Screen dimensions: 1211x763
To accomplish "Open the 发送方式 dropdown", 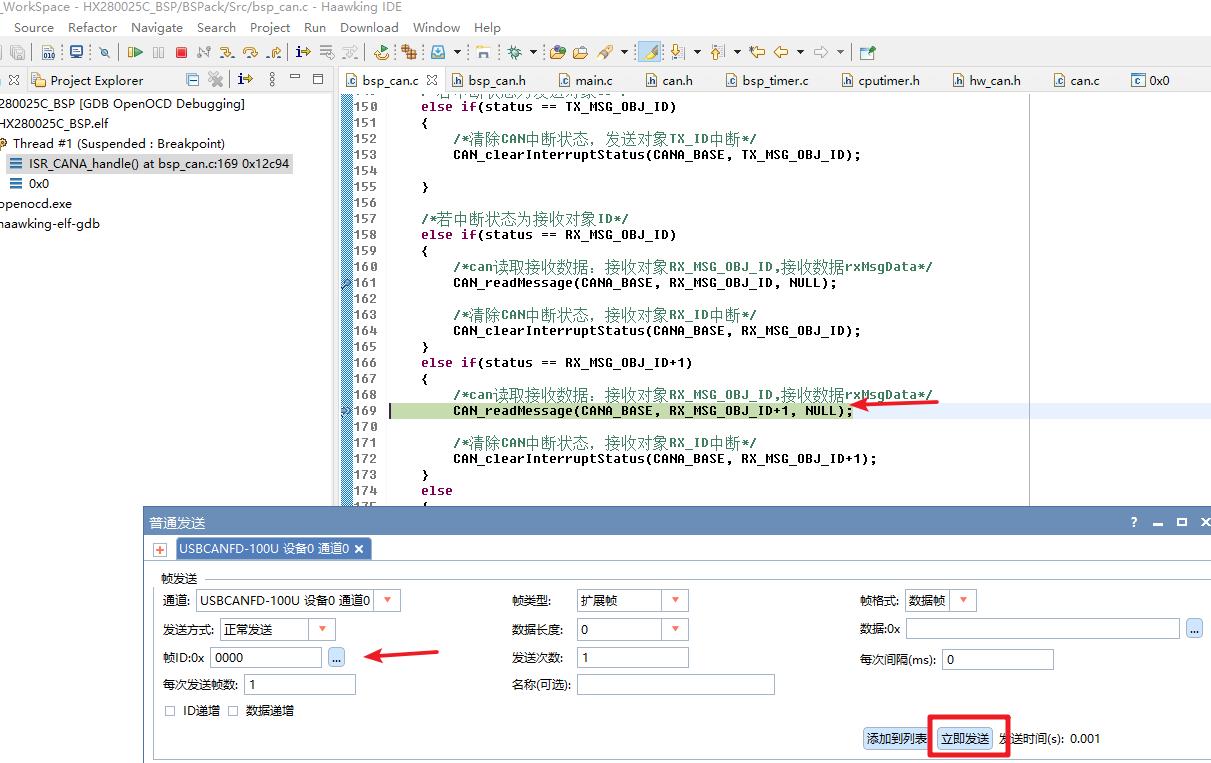I will point(322,629).
